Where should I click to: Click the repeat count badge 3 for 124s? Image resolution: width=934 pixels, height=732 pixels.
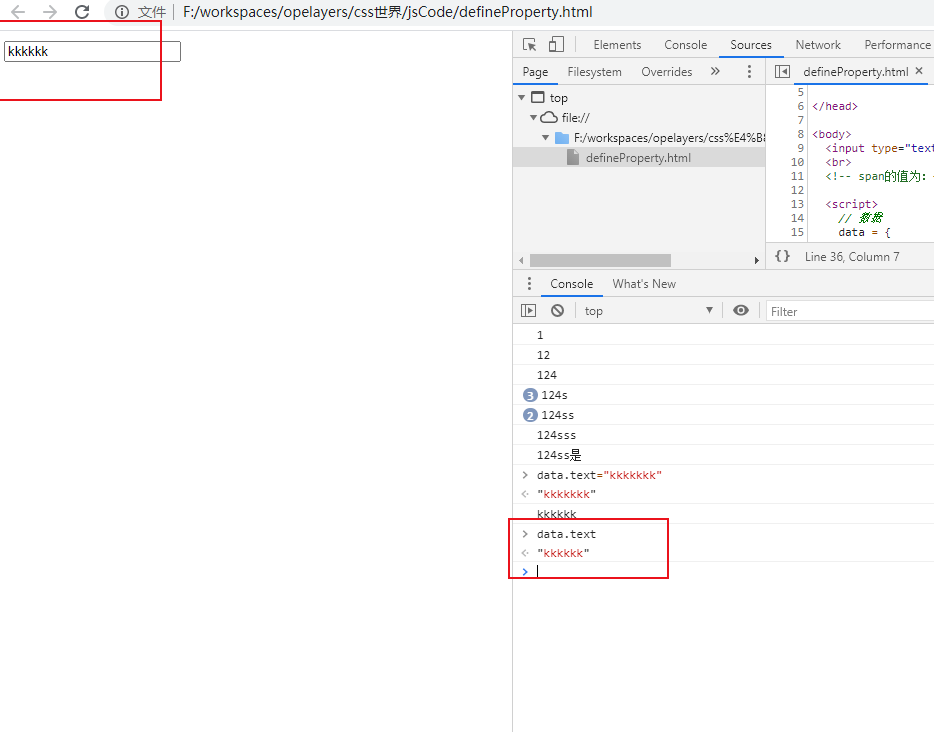pos(530,395)
